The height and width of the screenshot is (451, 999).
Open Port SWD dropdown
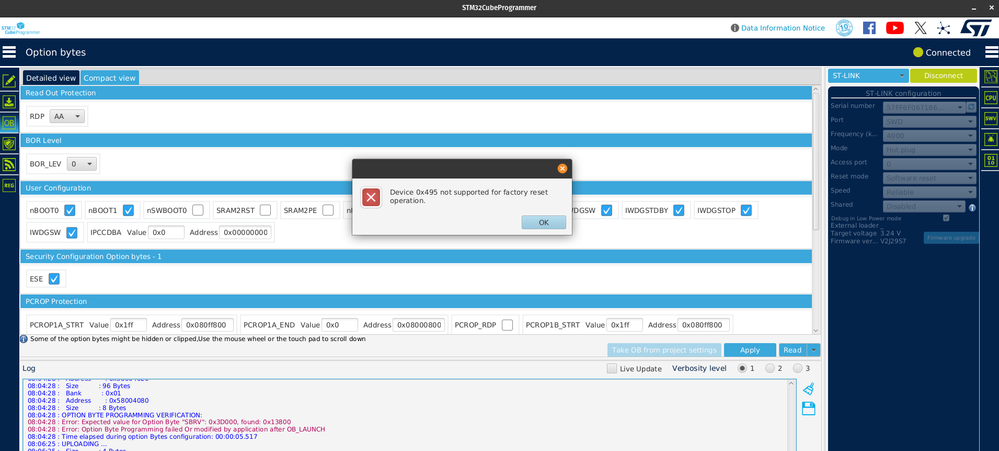coord(930,121)
